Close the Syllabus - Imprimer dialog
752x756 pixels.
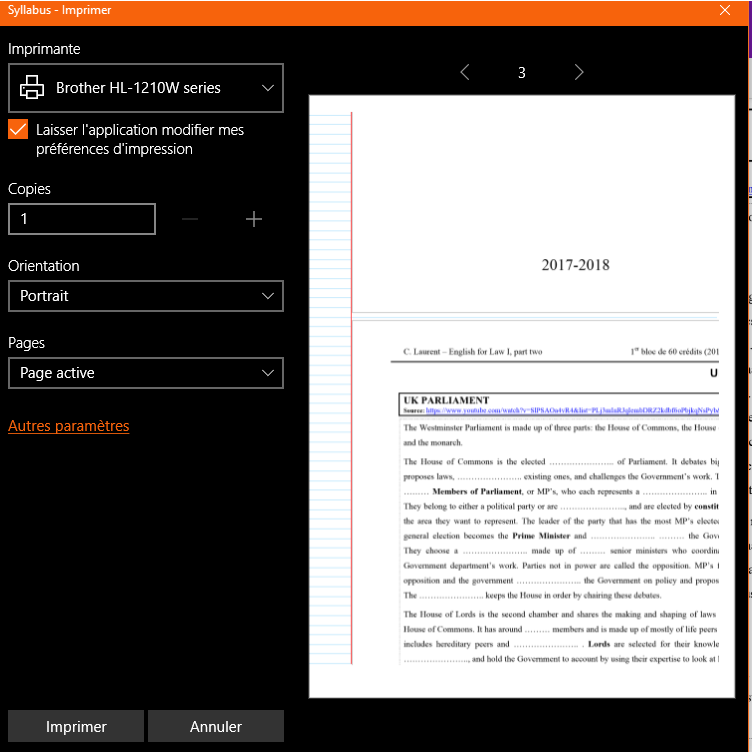(x=725, y=10)
